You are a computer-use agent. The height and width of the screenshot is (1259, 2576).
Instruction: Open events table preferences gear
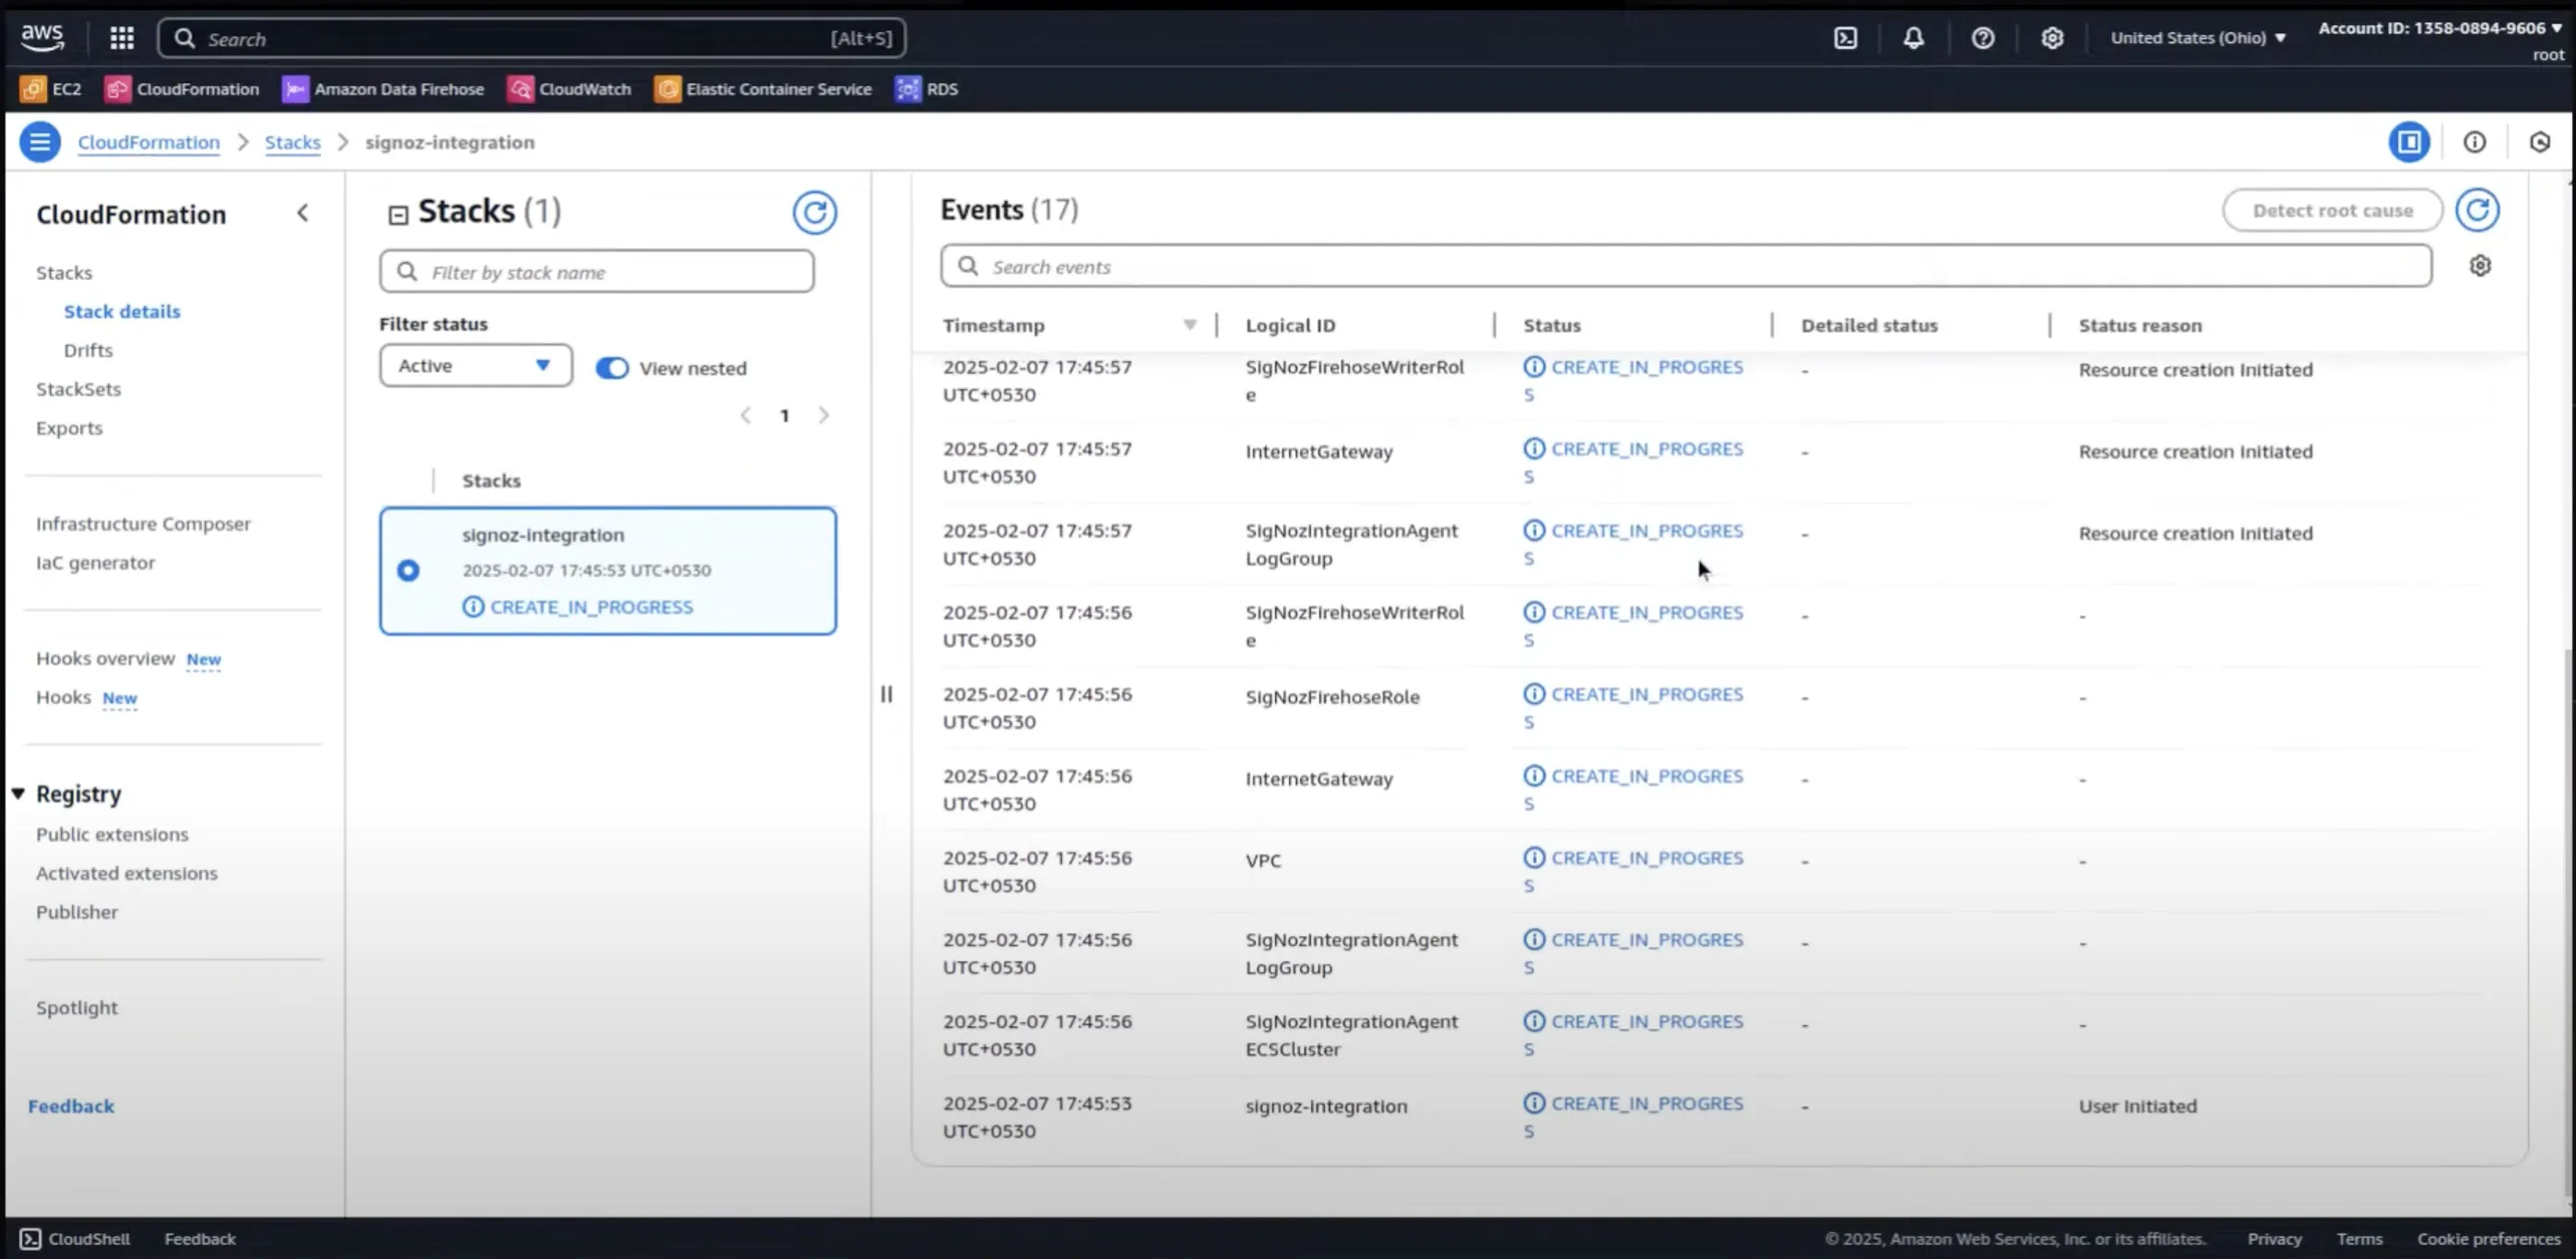click(2480, 266)
